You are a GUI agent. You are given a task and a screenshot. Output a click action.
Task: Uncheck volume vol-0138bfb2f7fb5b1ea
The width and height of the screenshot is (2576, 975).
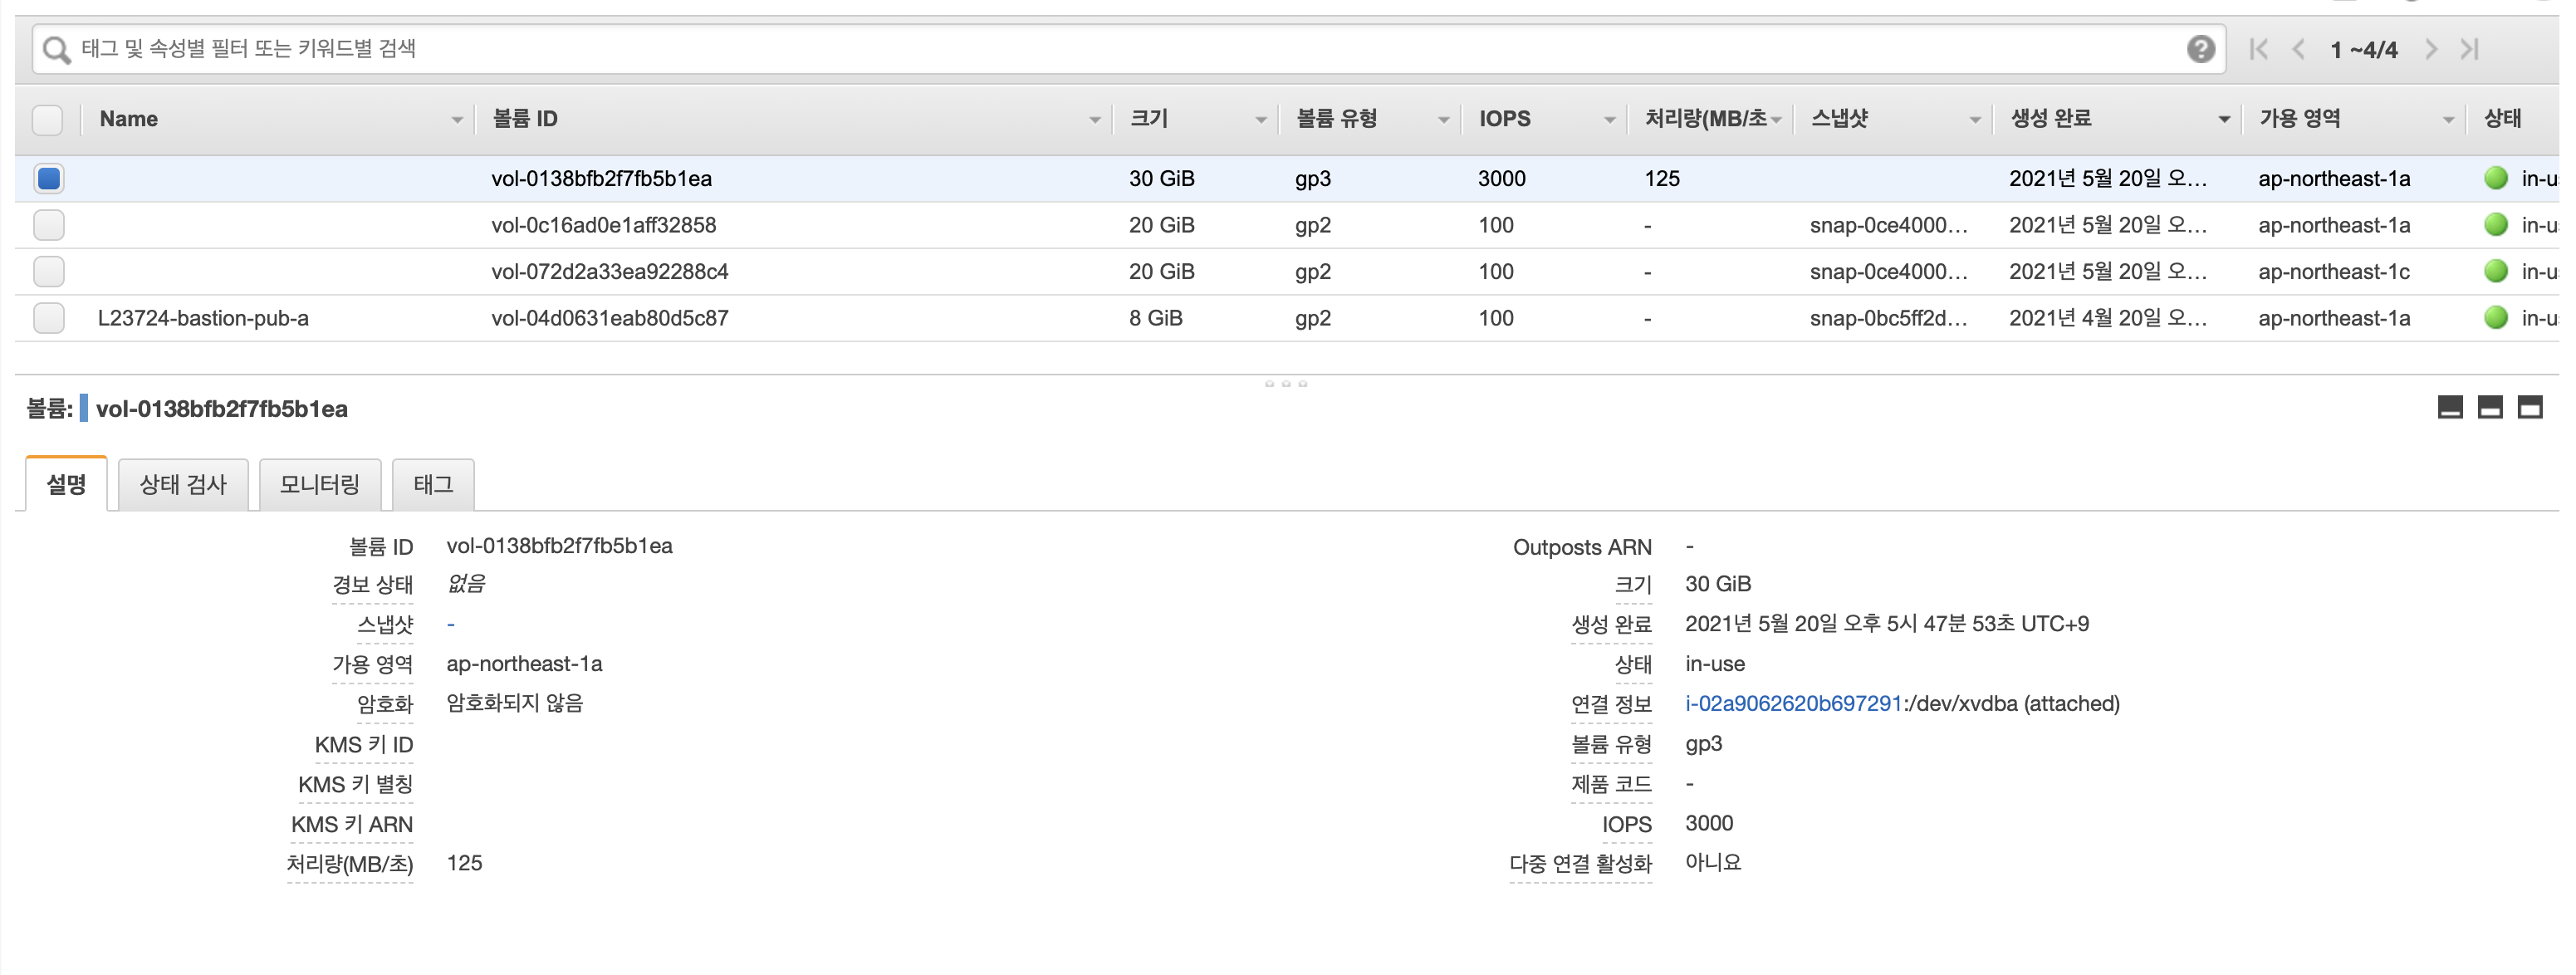point(47,178)
